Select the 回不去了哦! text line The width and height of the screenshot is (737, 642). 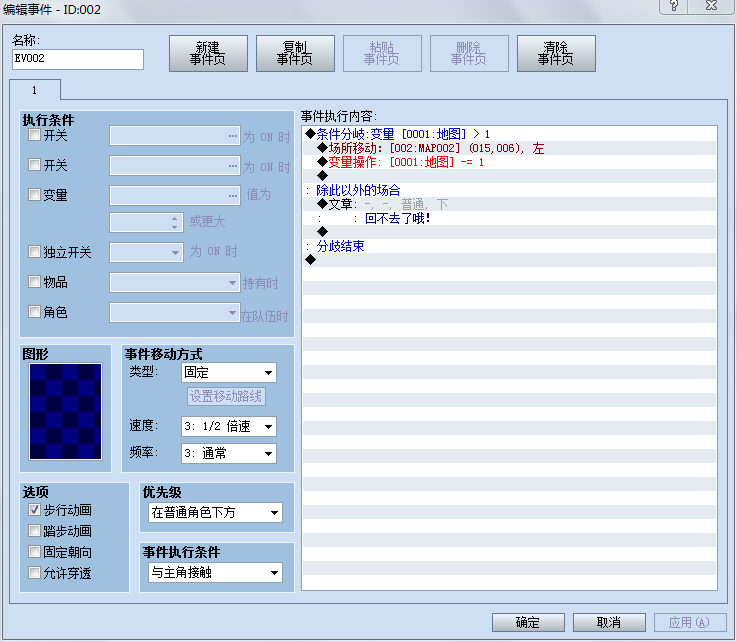point(510,218)
